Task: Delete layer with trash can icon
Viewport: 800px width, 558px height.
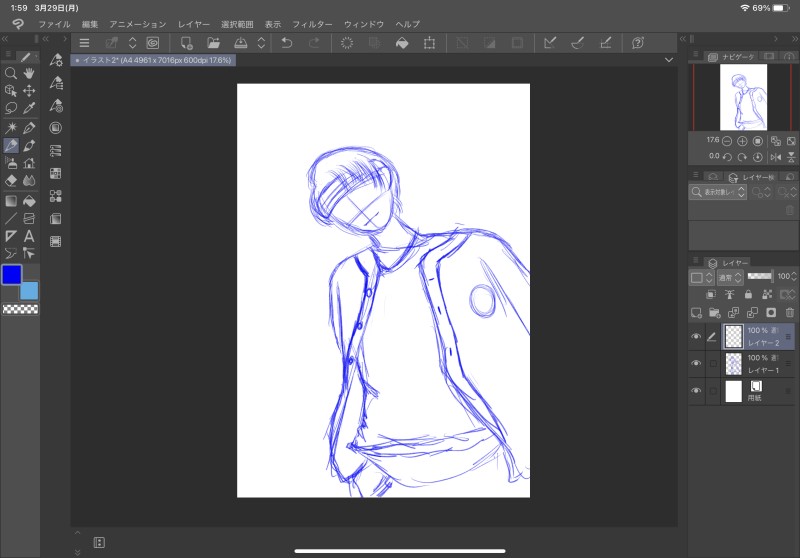Action: pyautogui.click(x=789, y=312)
